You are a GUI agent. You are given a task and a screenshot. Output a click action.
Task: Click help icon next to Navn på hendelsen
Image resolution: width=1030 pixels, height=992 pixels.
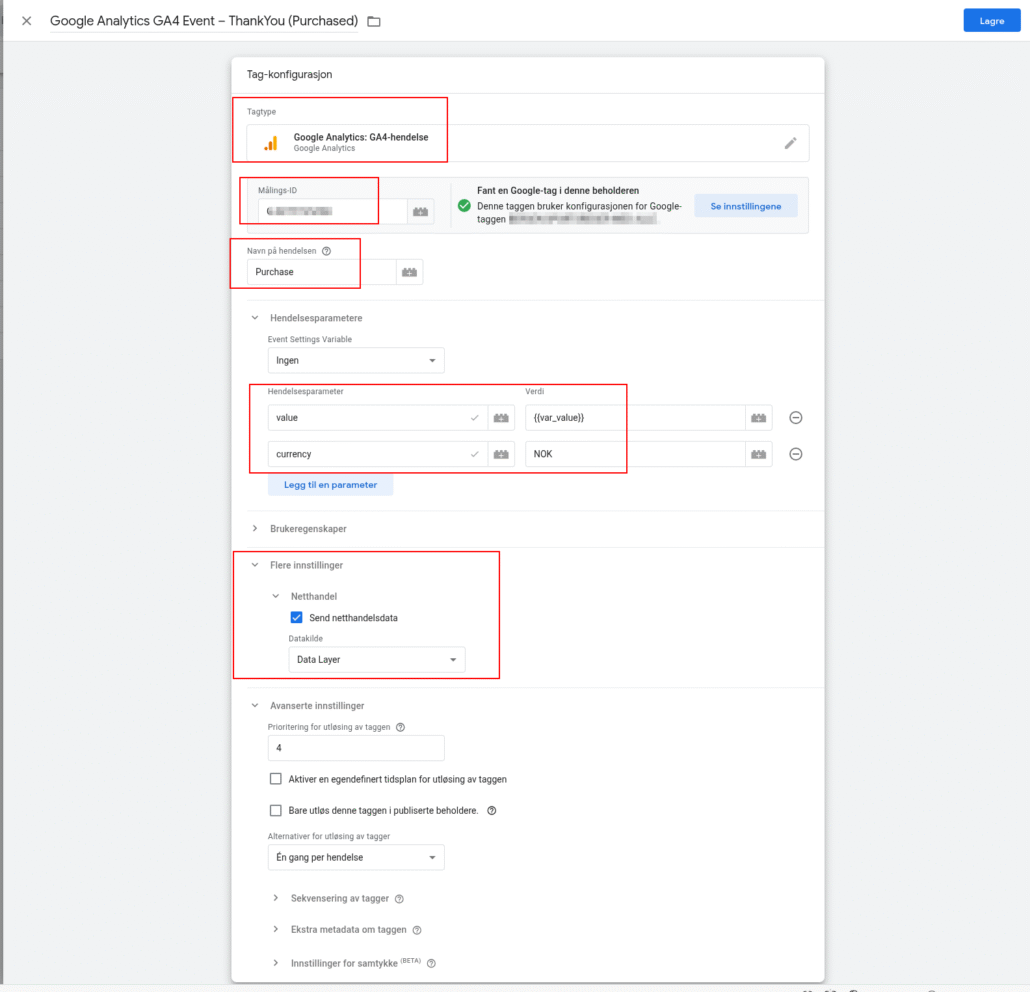tap(326, 251)
